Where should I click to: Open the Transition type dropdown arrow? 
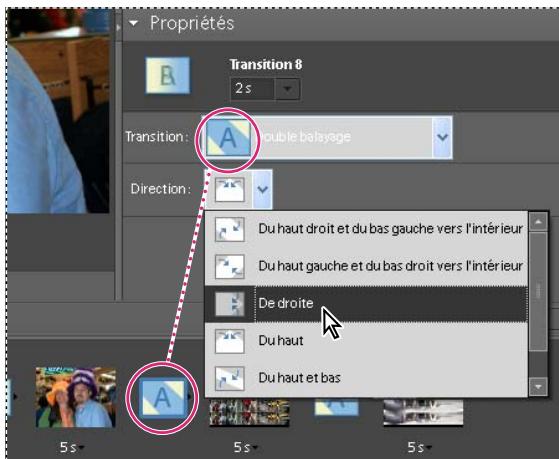tap(442, 137)
